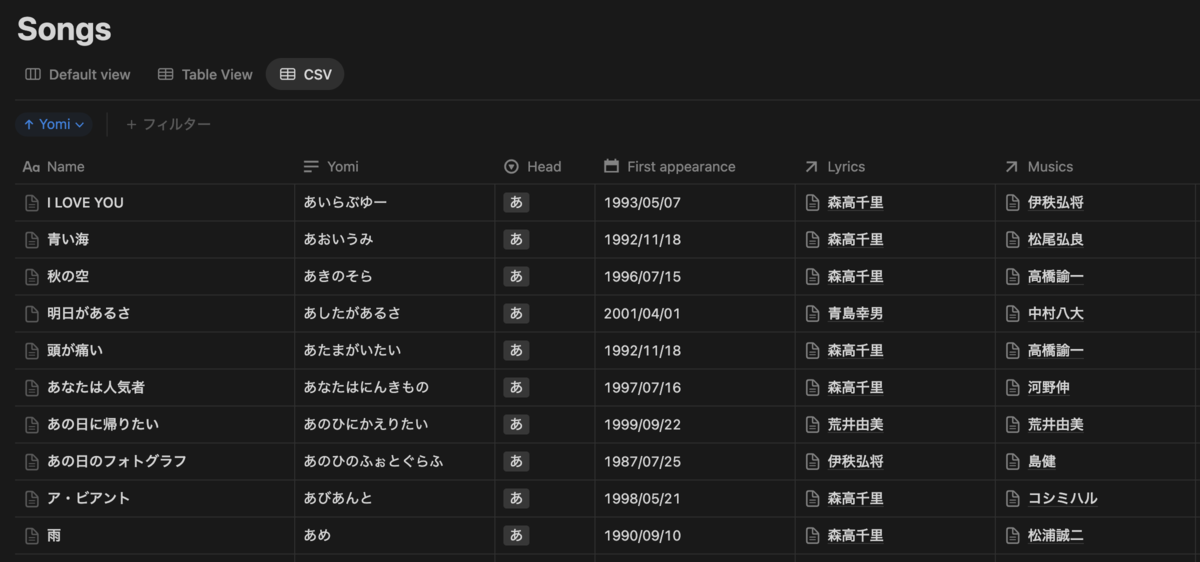Click the relation arrow icon in Musics header
The height and width of the screenshot is (562, 1200).
[1011, 167]
